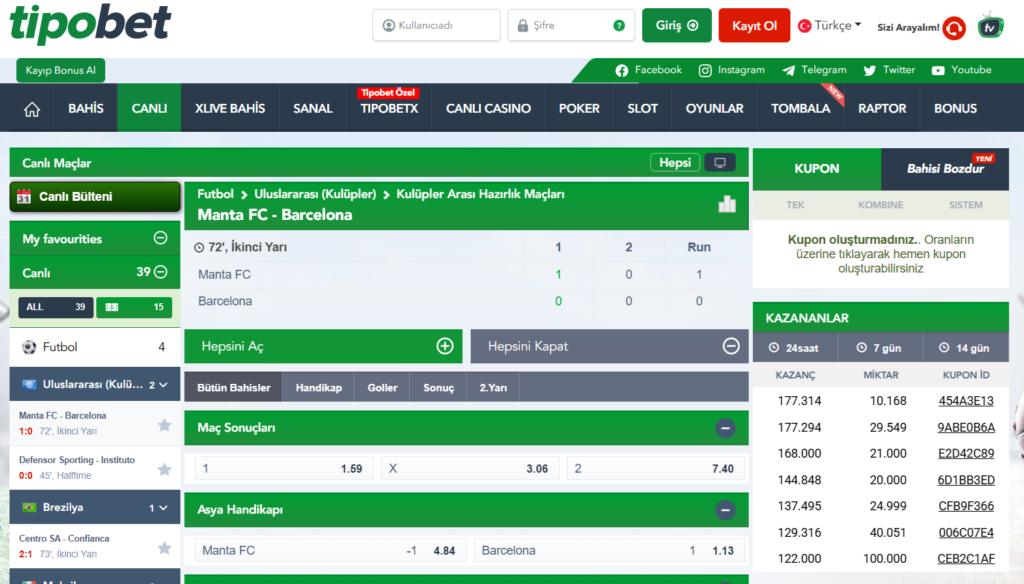
Task: Open coupon ID 454A3E13 link
Action: [x=966, y=401]
